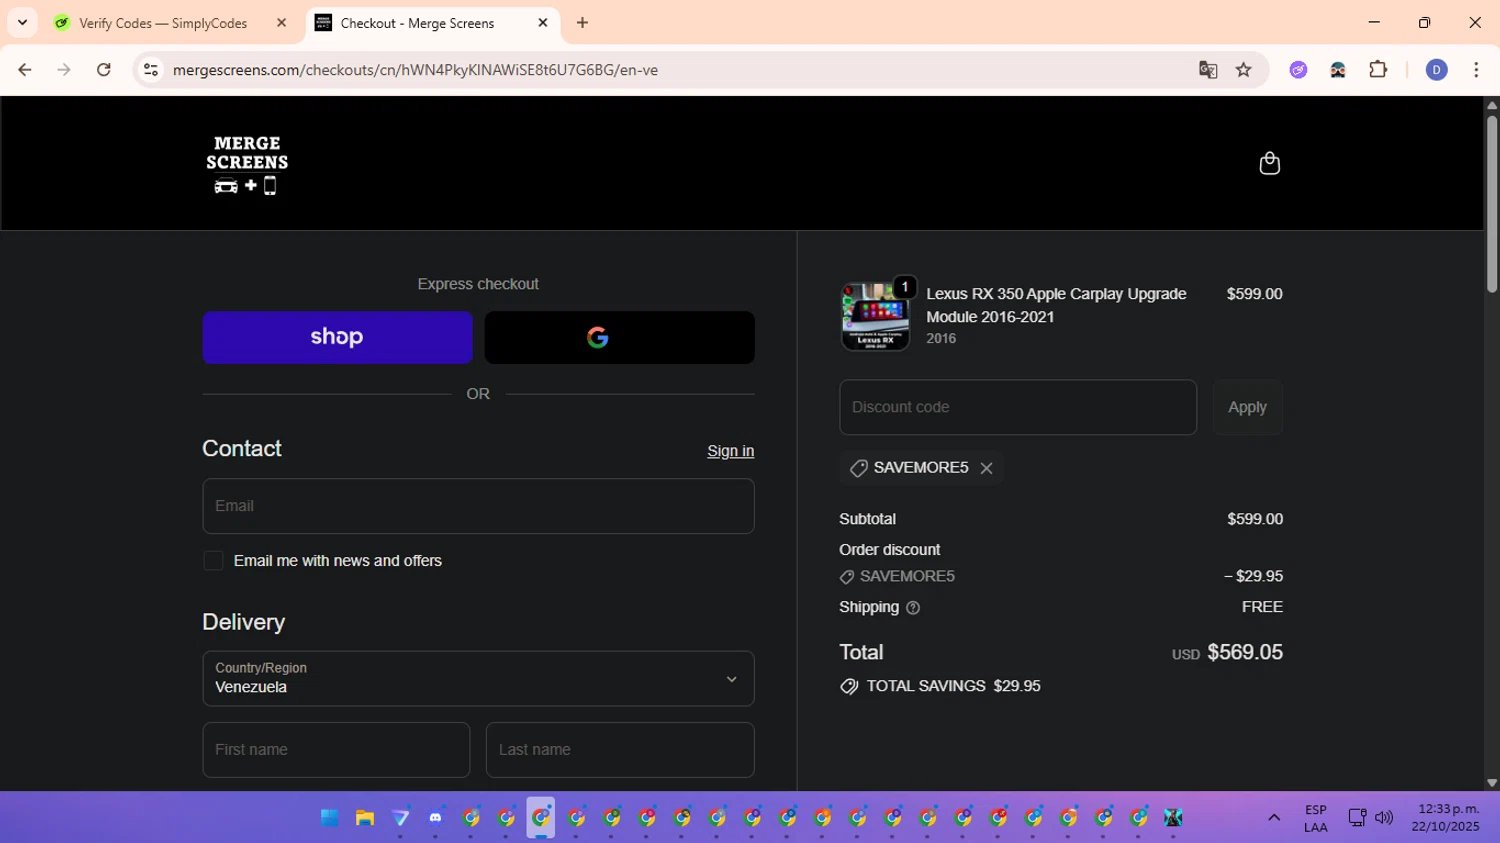The height and width of the screenshot is (843, 1500).
Task: Click the $569.05 total amount
Action: 1245,652
